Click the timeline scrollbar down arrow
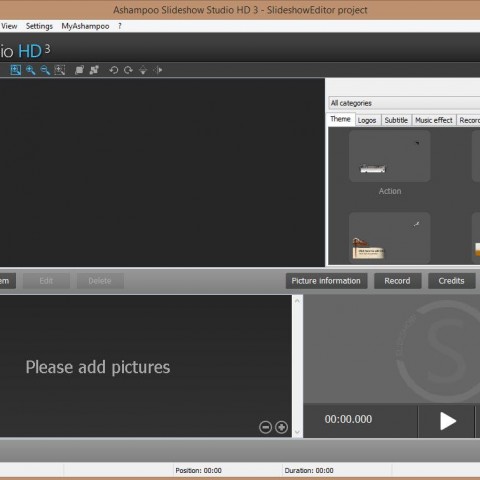Image resolution: width=480 pixels, height=480 pixels. (x=297, y=432)
